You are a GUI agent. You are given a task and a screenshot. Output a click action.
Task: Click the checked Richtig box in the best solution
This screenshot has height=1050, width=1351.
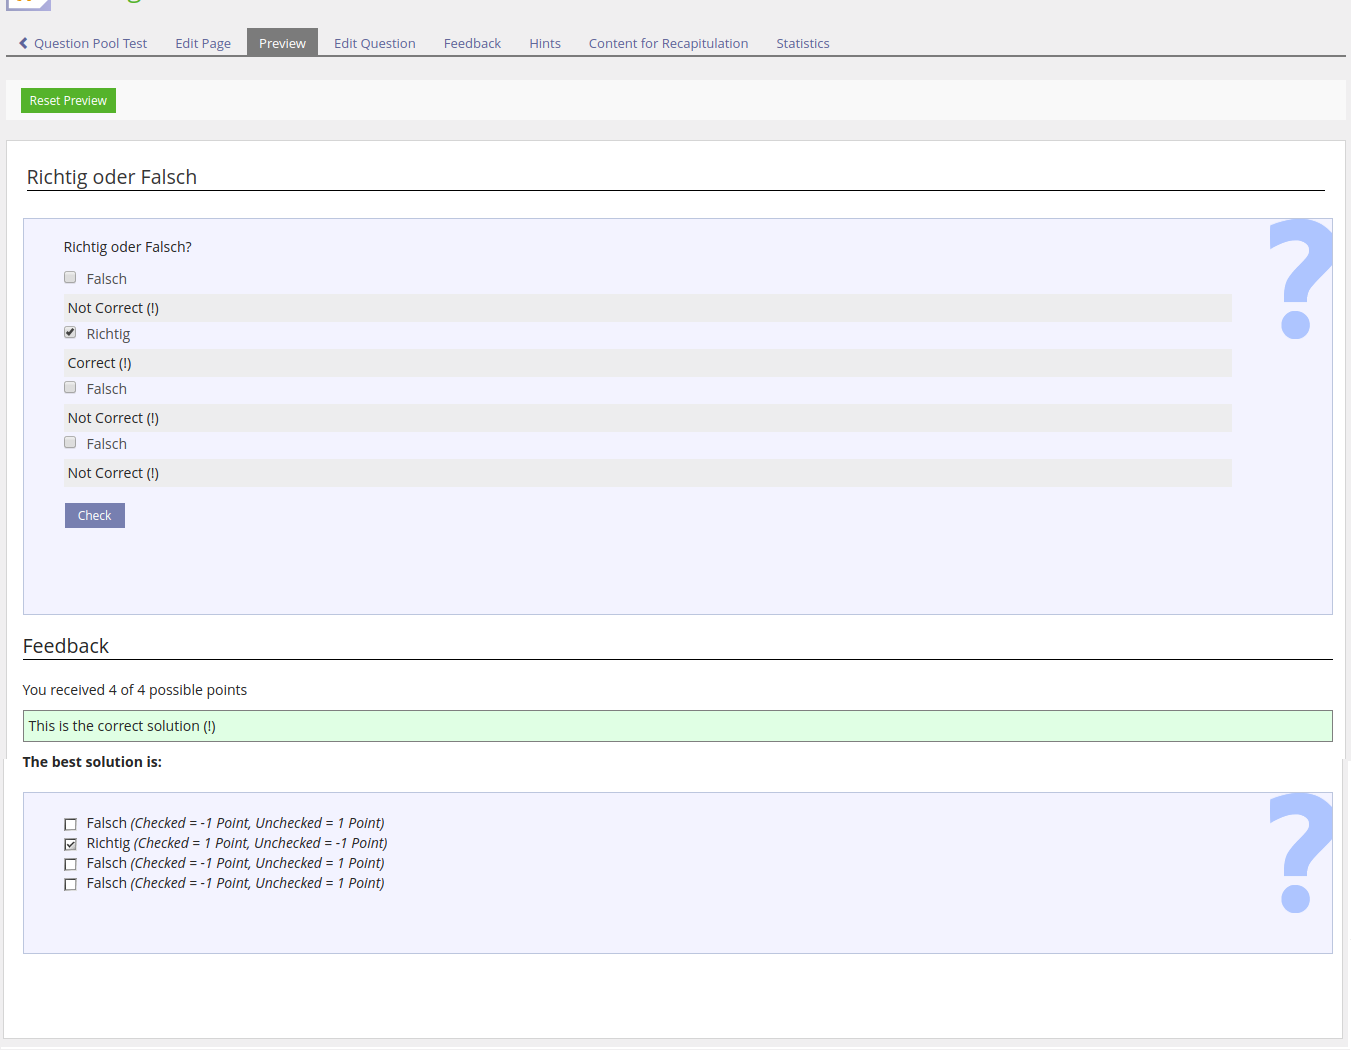(x=70, y=844)
